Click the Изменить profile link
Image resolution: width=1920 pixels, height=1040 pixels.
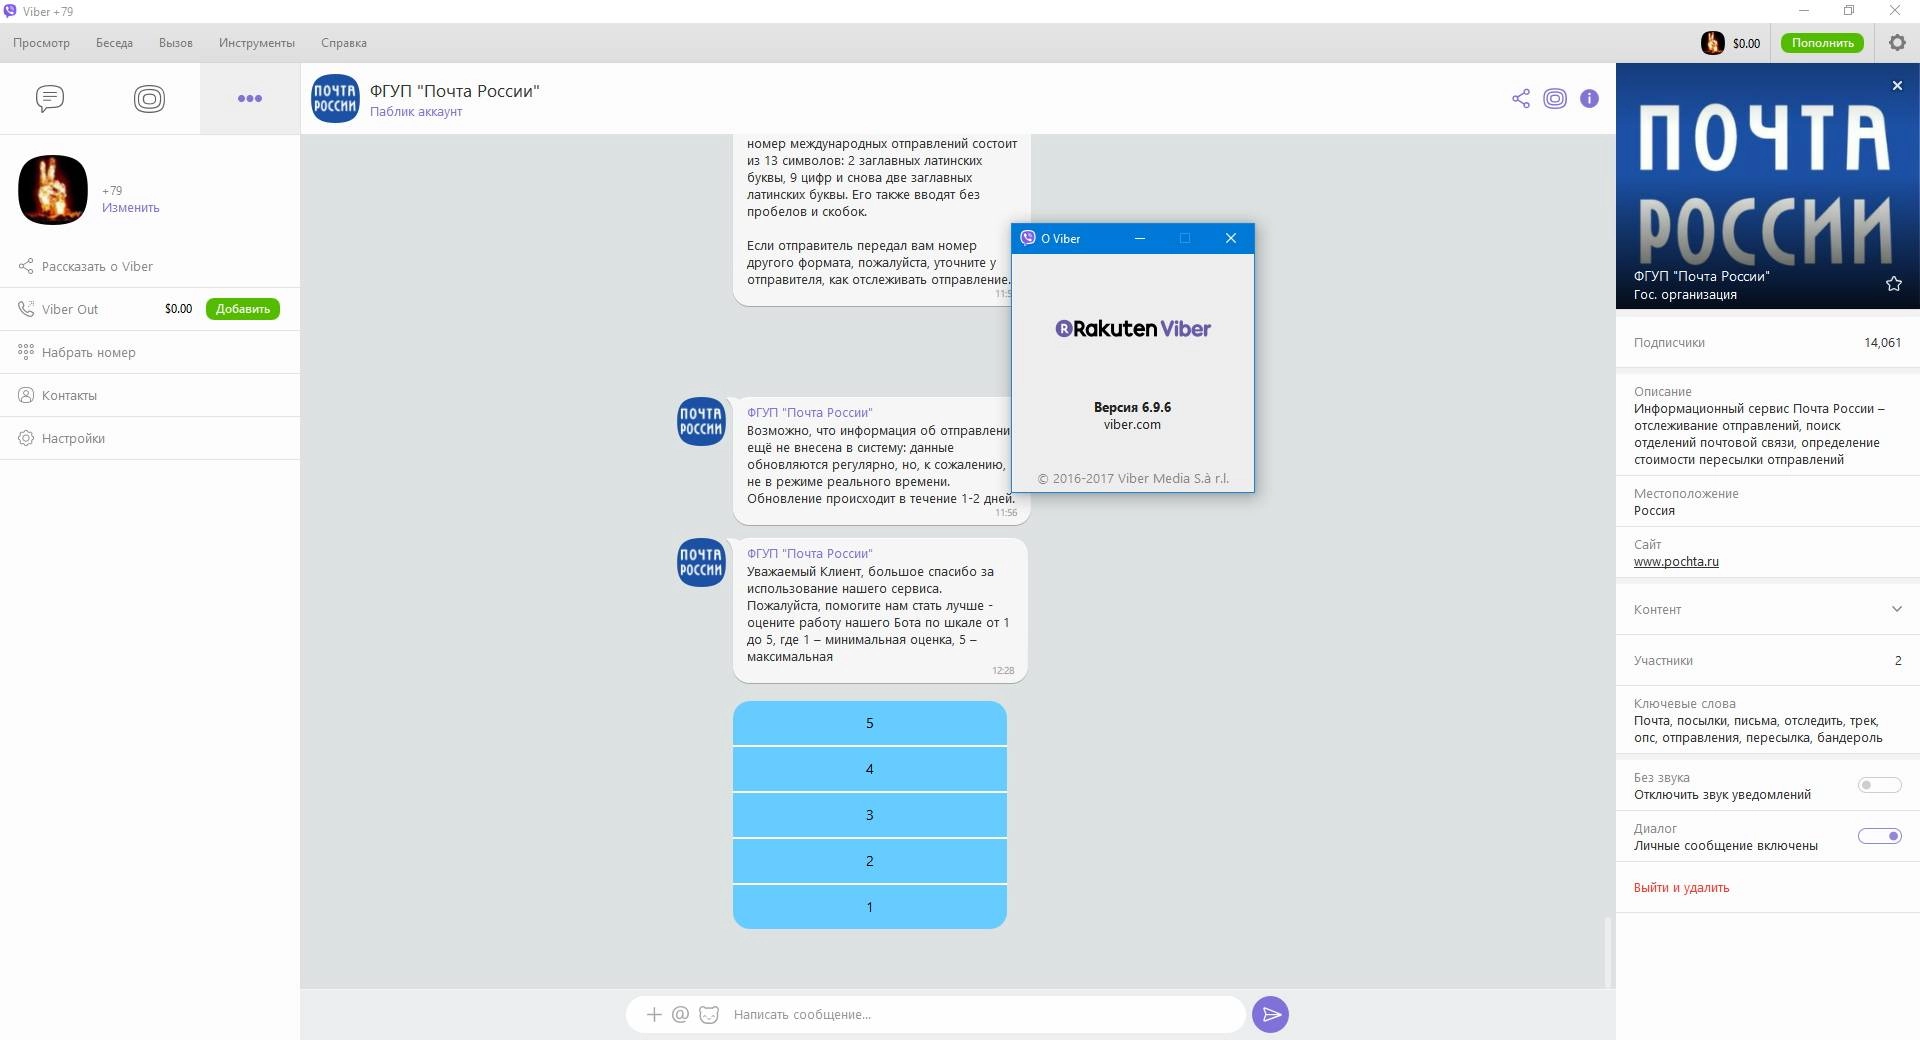pyautogui.click(x=130, y=208)
